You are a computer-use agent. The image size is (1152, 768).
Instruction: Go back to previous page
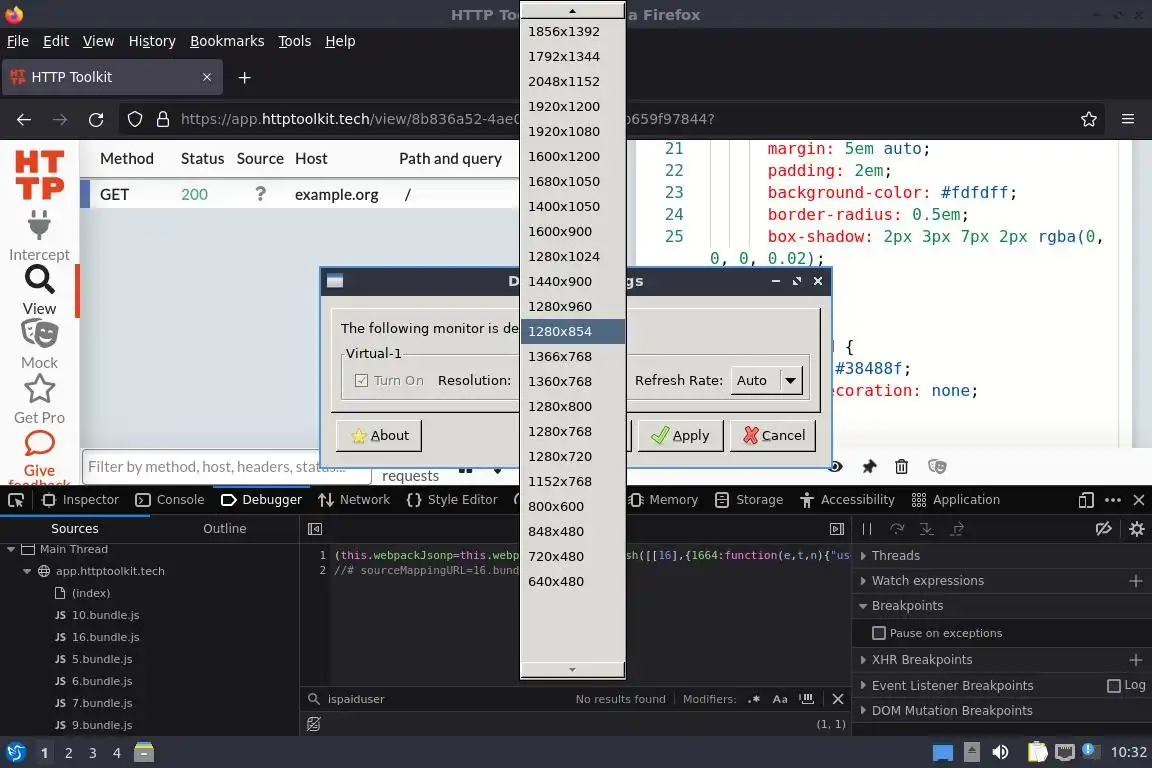[x=24, y=119]
